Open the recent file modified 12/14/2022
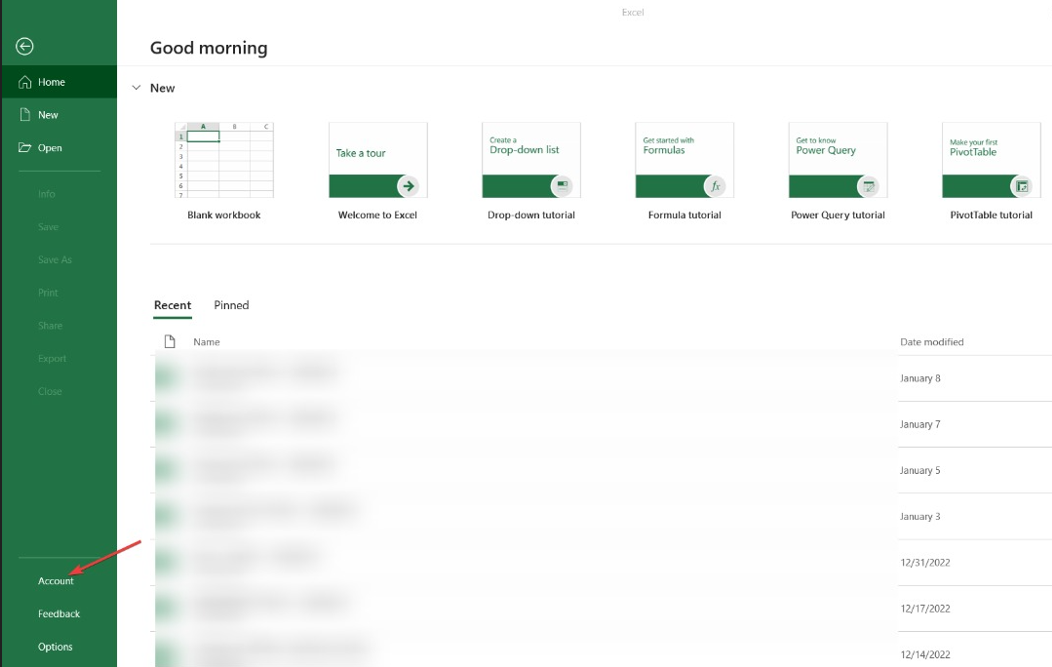Screen dimensions: 1052x667 [x=601, y=650]
